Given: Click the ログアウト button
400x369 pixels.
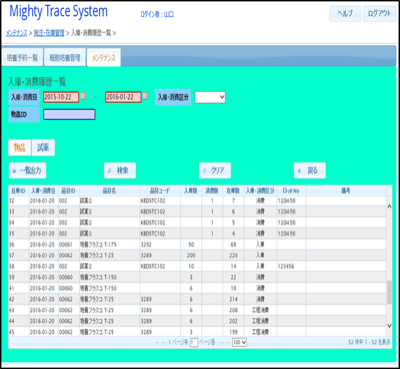Looking at the screenshot, I should click(379, 13).
